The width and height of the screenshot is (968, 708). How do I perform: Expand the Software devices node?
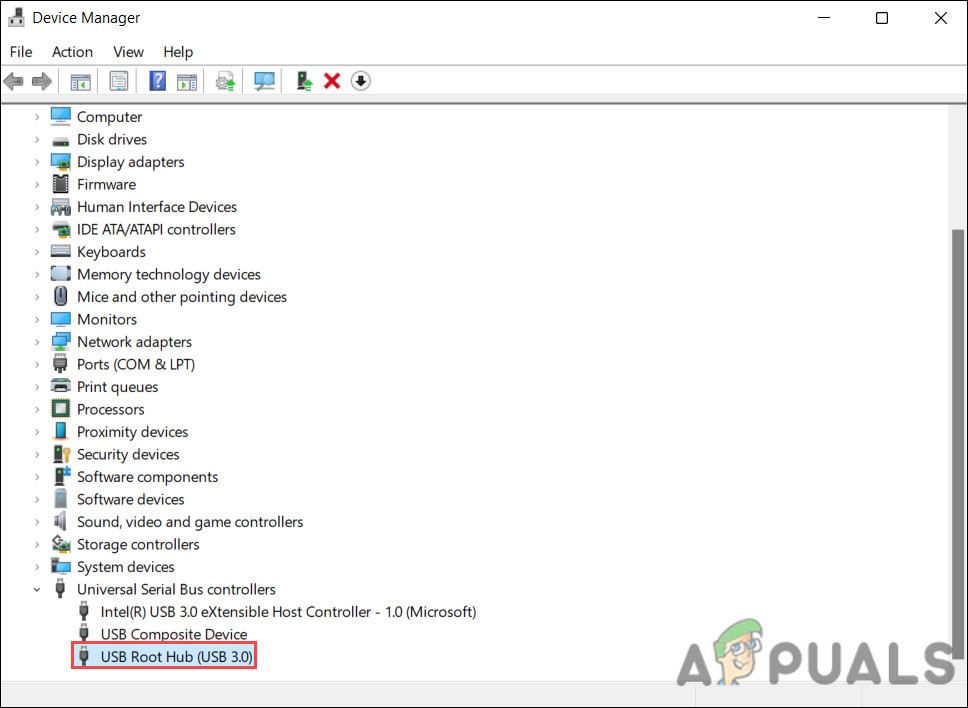pos(37,499)
